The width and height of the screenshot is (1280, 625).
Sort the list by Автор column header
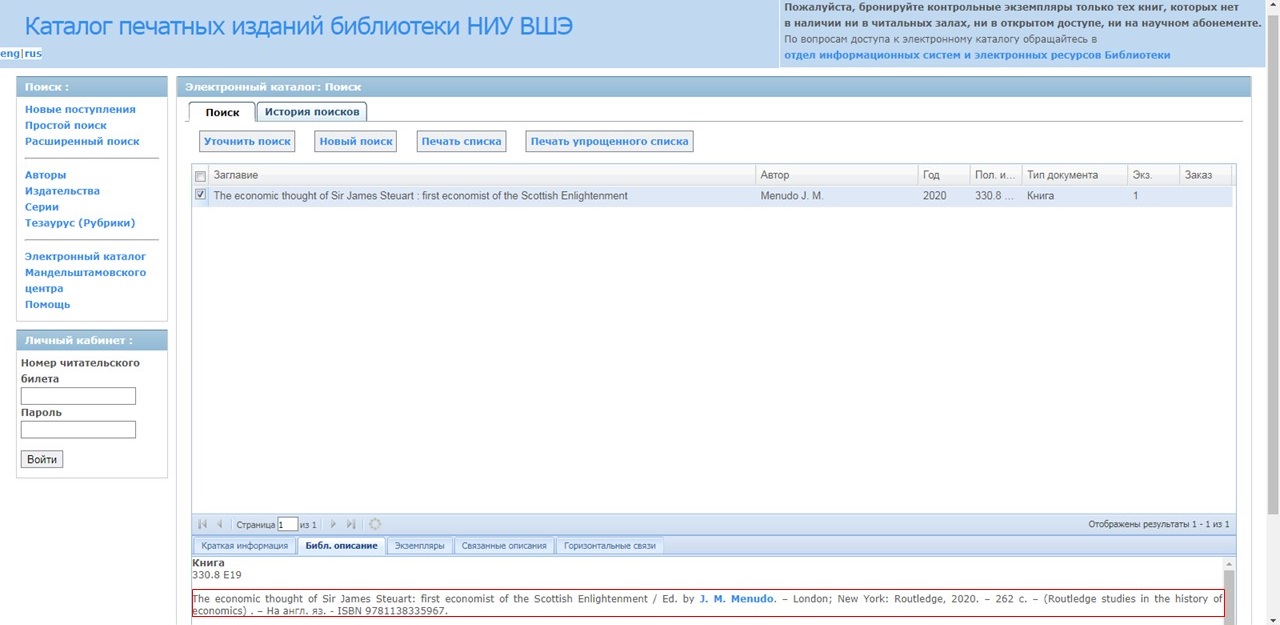[x=834, y=175]
